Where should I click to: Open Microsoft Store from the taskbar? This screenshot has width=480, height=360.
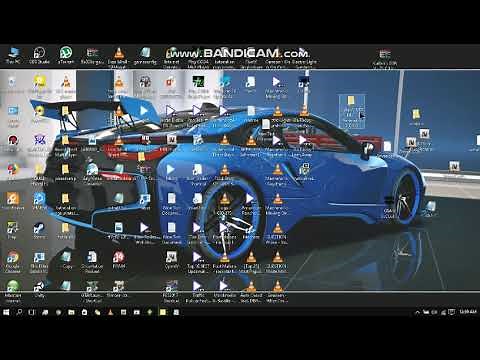point(84,312)
